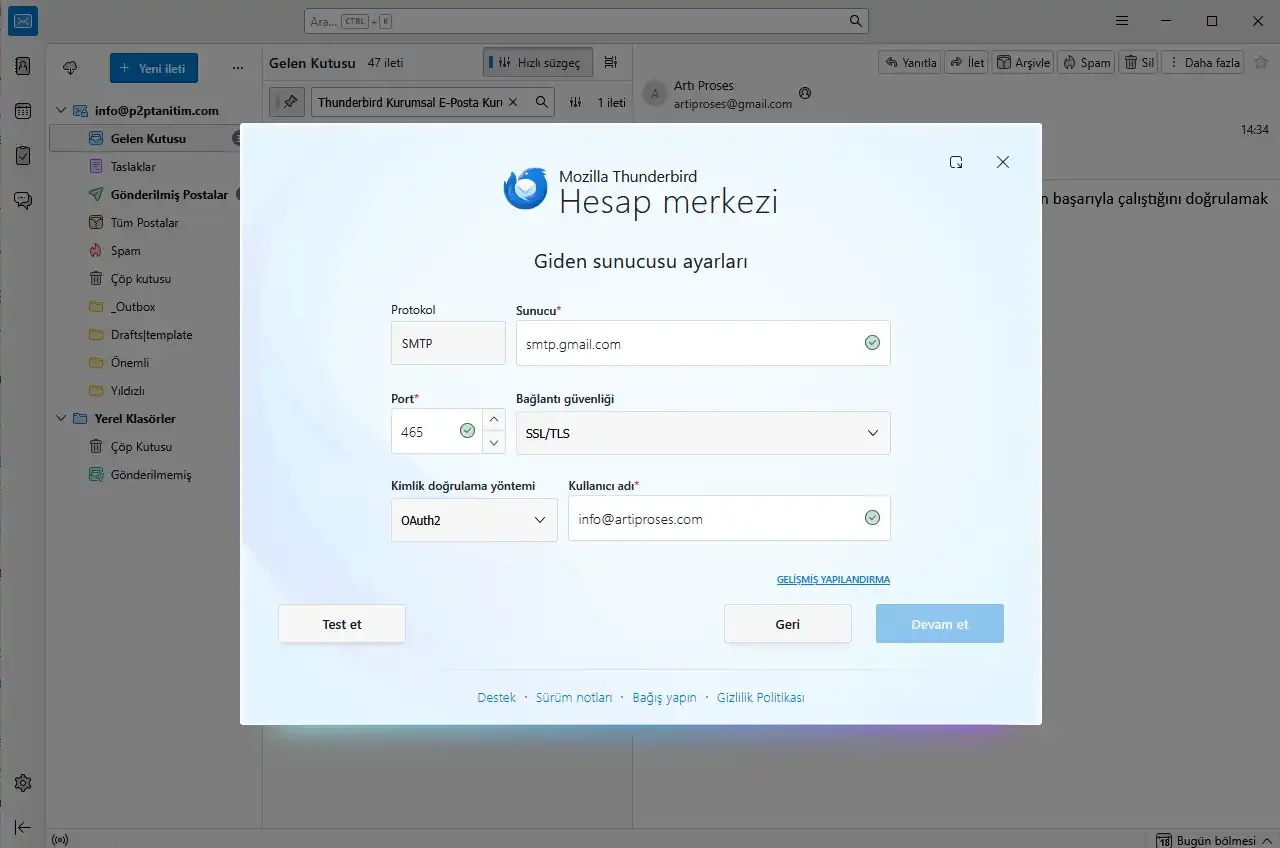1280x848 pixels.
Task: Mark message as Spam in toolbar
Action: point(1087,62)
